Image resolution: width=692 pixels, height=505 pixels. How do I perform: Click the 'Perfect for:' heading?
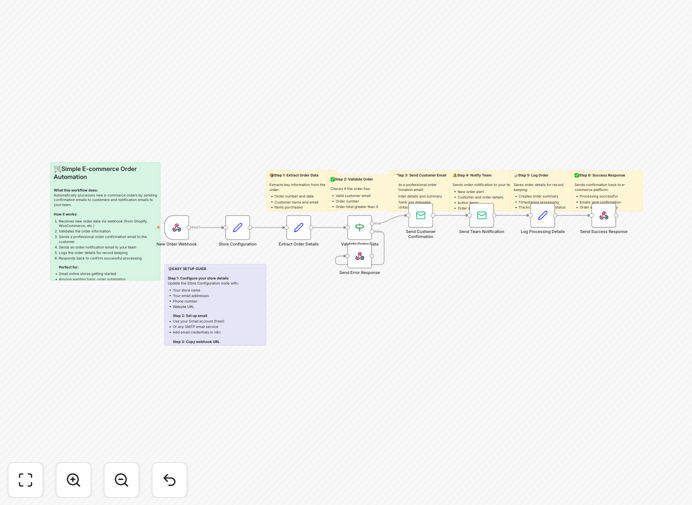pyautogui.click(x=68, y=268)
